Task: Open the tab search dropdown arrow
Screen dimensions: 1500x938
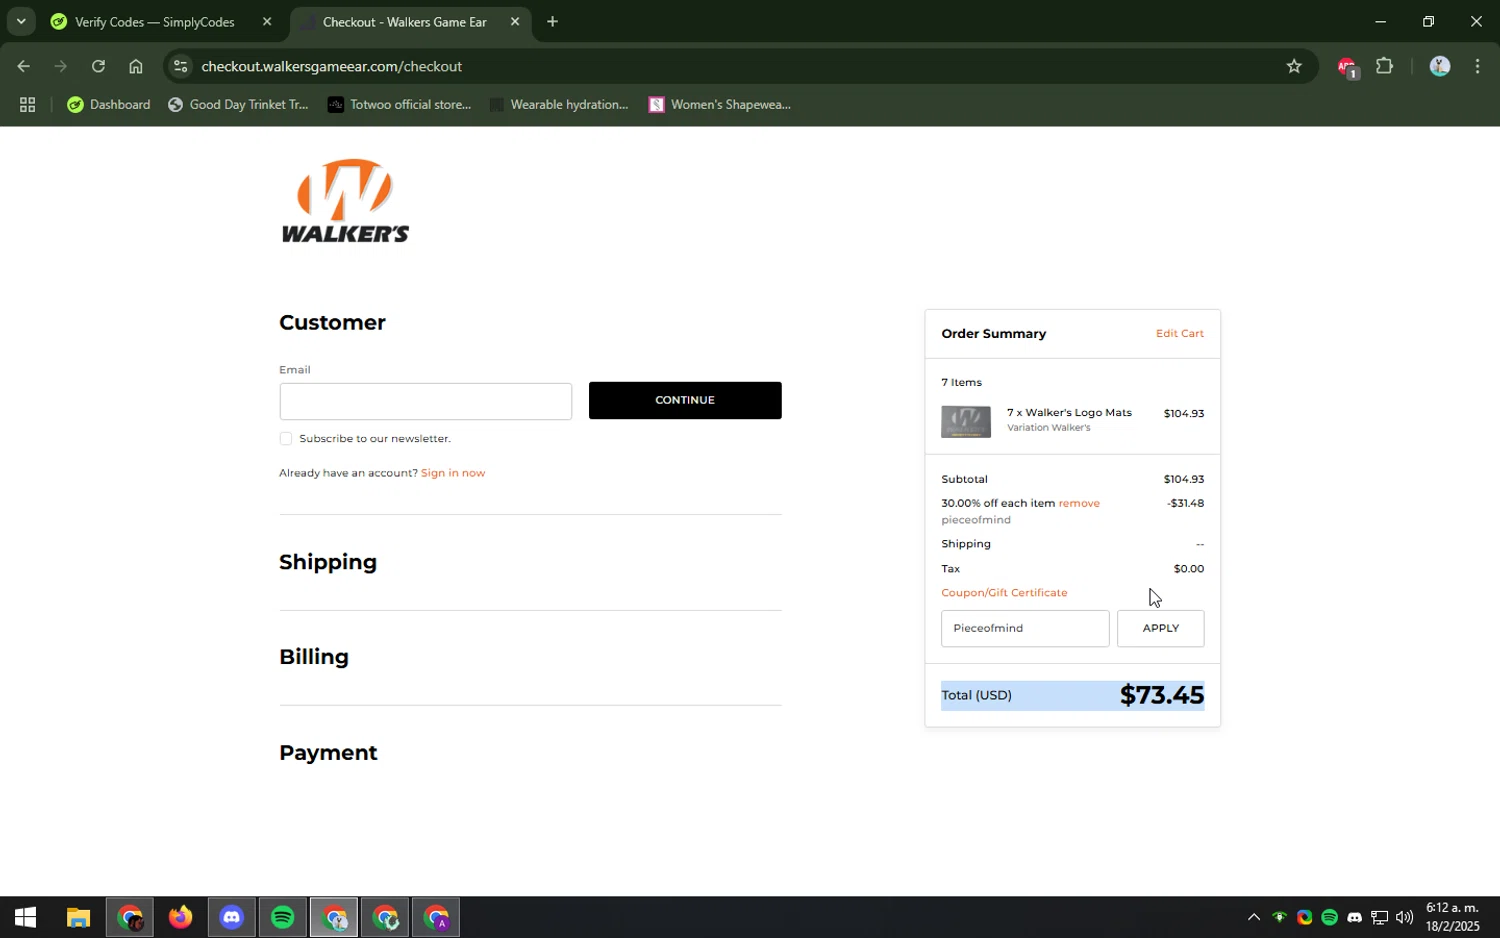Action: pyautogui.click(x=20, y=21)
